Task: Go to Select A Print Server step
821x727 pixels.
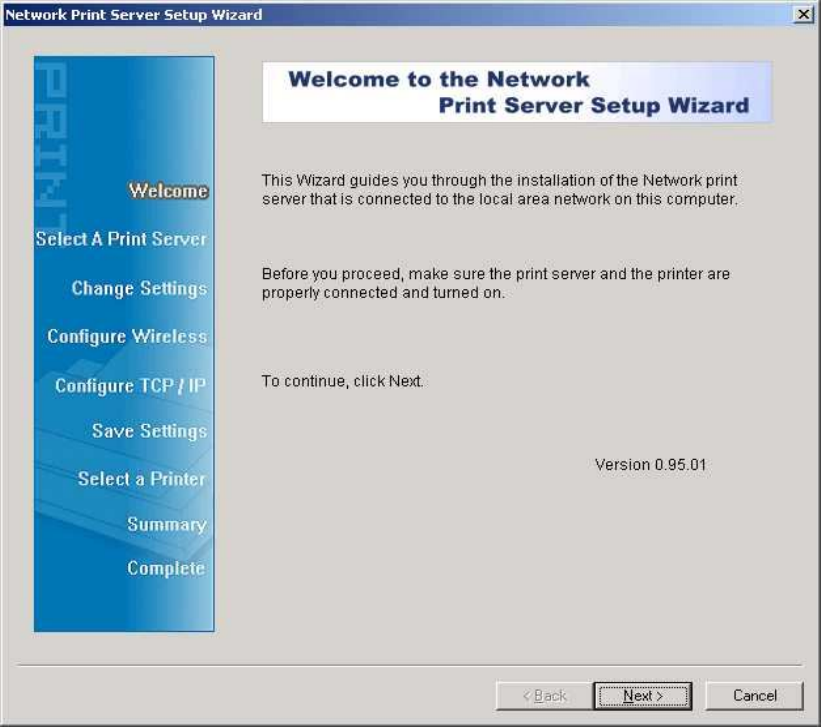Action: click(121, 239)
